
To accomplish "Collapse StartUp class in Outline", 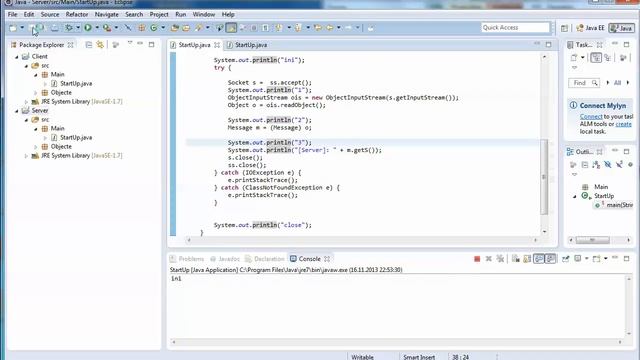I will [x=575, y=196].
